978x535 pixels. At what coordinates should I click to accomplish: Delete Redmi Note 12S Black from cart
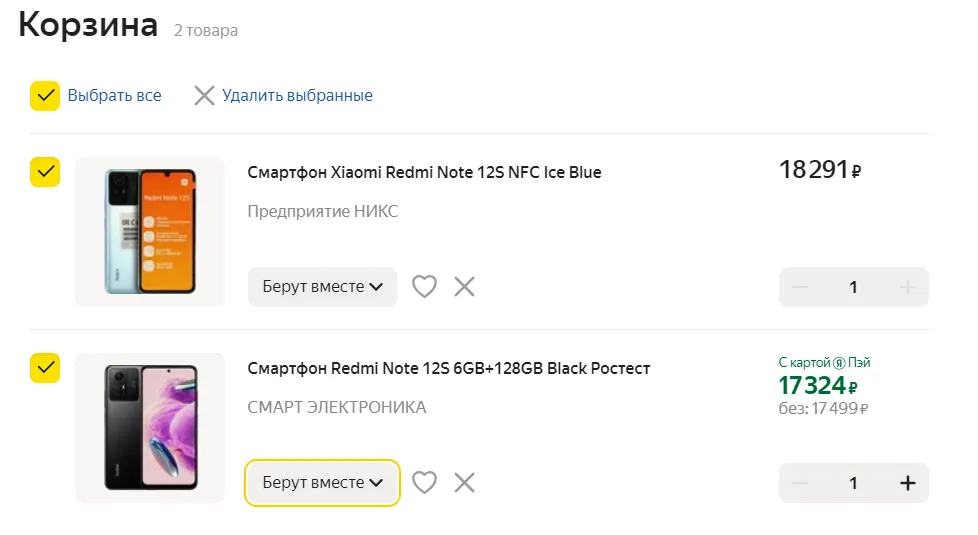click(x=464, y=483)
